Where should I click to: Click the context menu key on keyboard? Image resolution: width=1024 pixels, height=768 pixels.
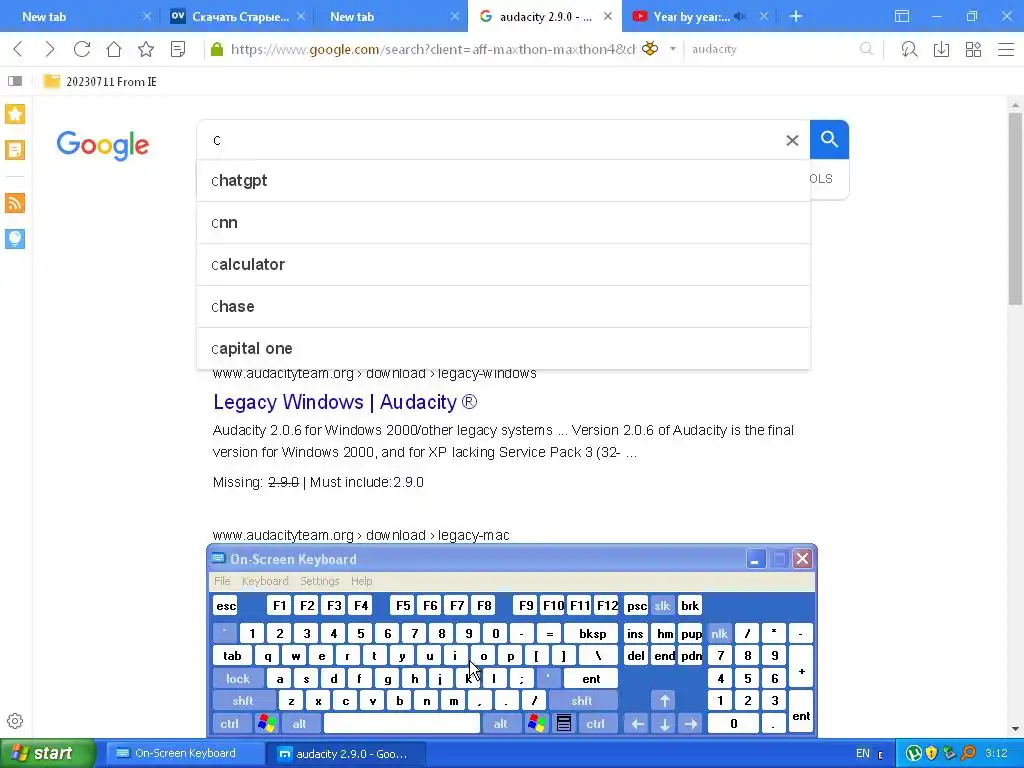pos(564,724)
